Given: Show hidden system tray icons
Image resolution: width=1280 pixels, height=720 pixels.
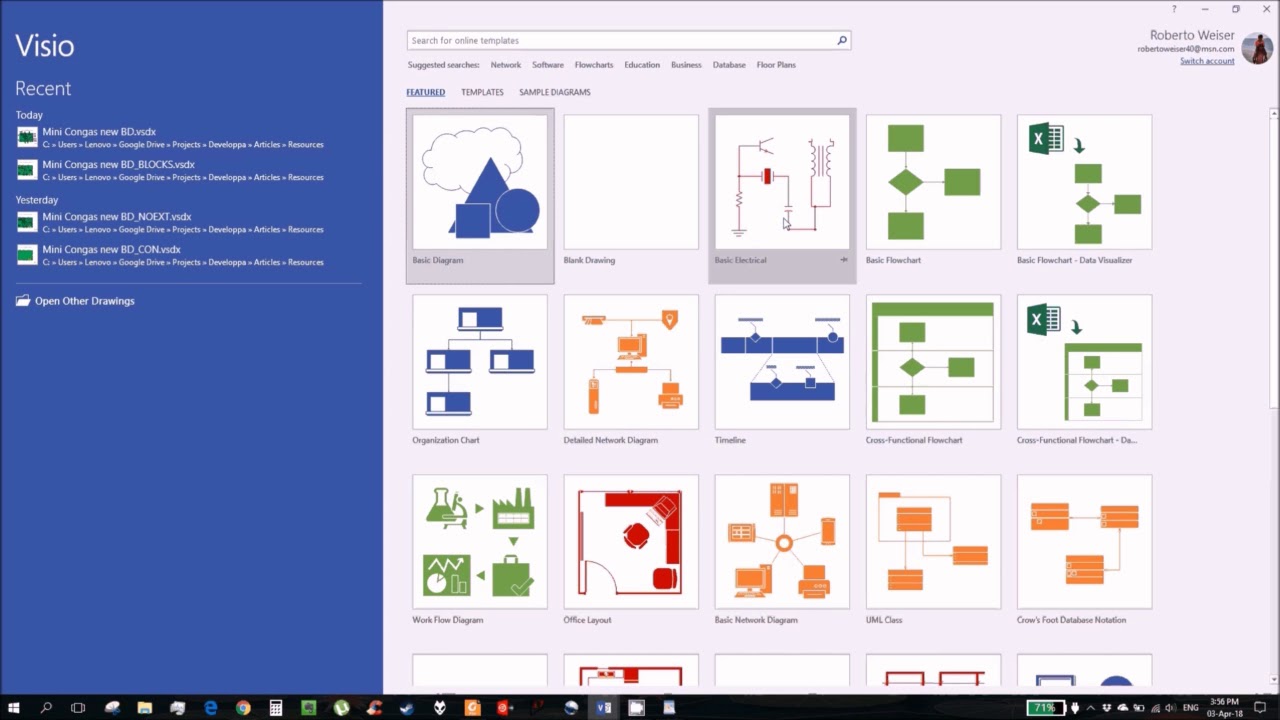Looking at the screenshot, I should 1090,708.
